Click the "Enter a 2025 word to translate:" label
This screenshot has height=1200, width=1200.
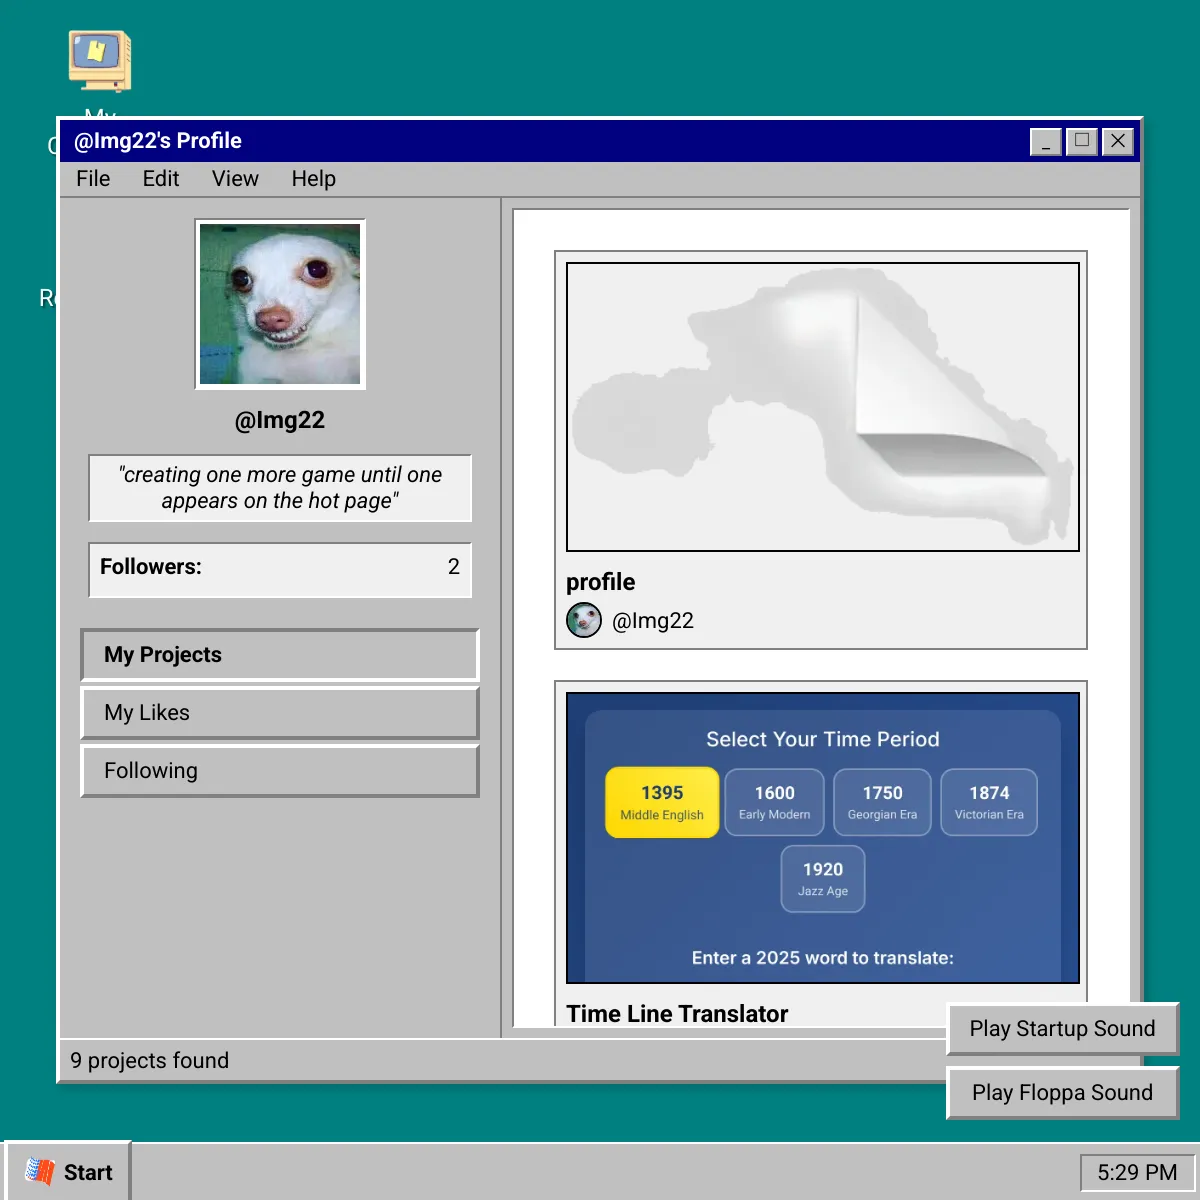click(x=823, y=958)
